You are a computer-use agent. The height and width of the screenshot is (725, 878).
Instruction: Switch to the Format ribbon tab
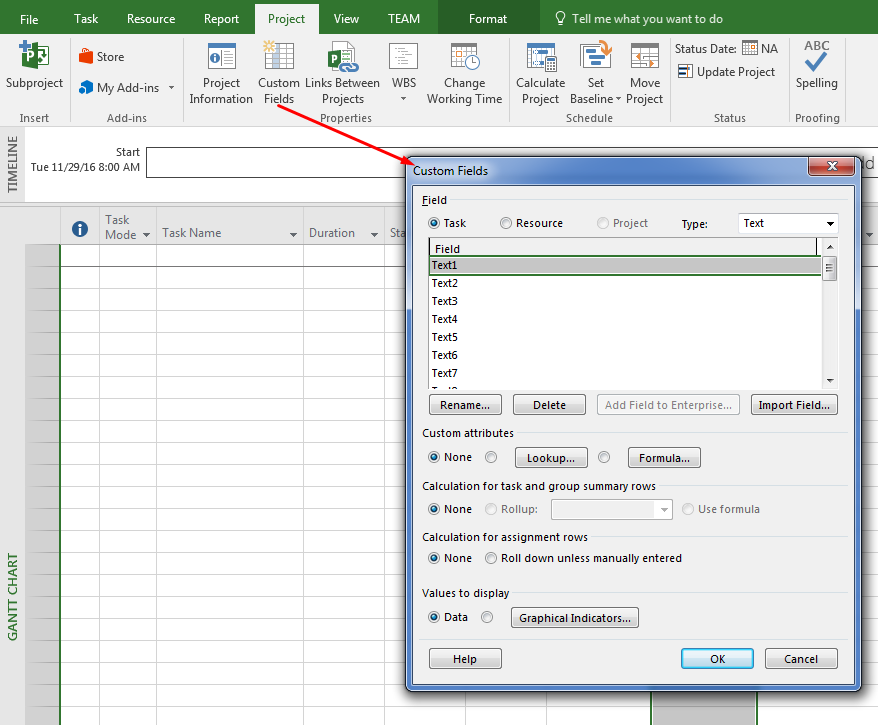[487, 17]
